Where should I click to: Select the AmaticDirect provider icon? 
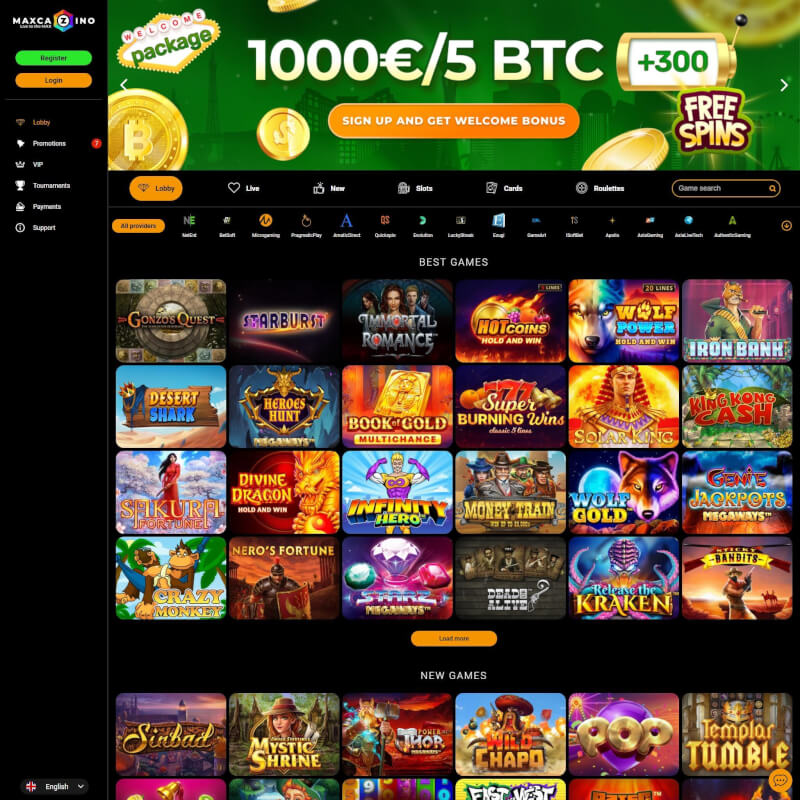[x=346, y=225]
